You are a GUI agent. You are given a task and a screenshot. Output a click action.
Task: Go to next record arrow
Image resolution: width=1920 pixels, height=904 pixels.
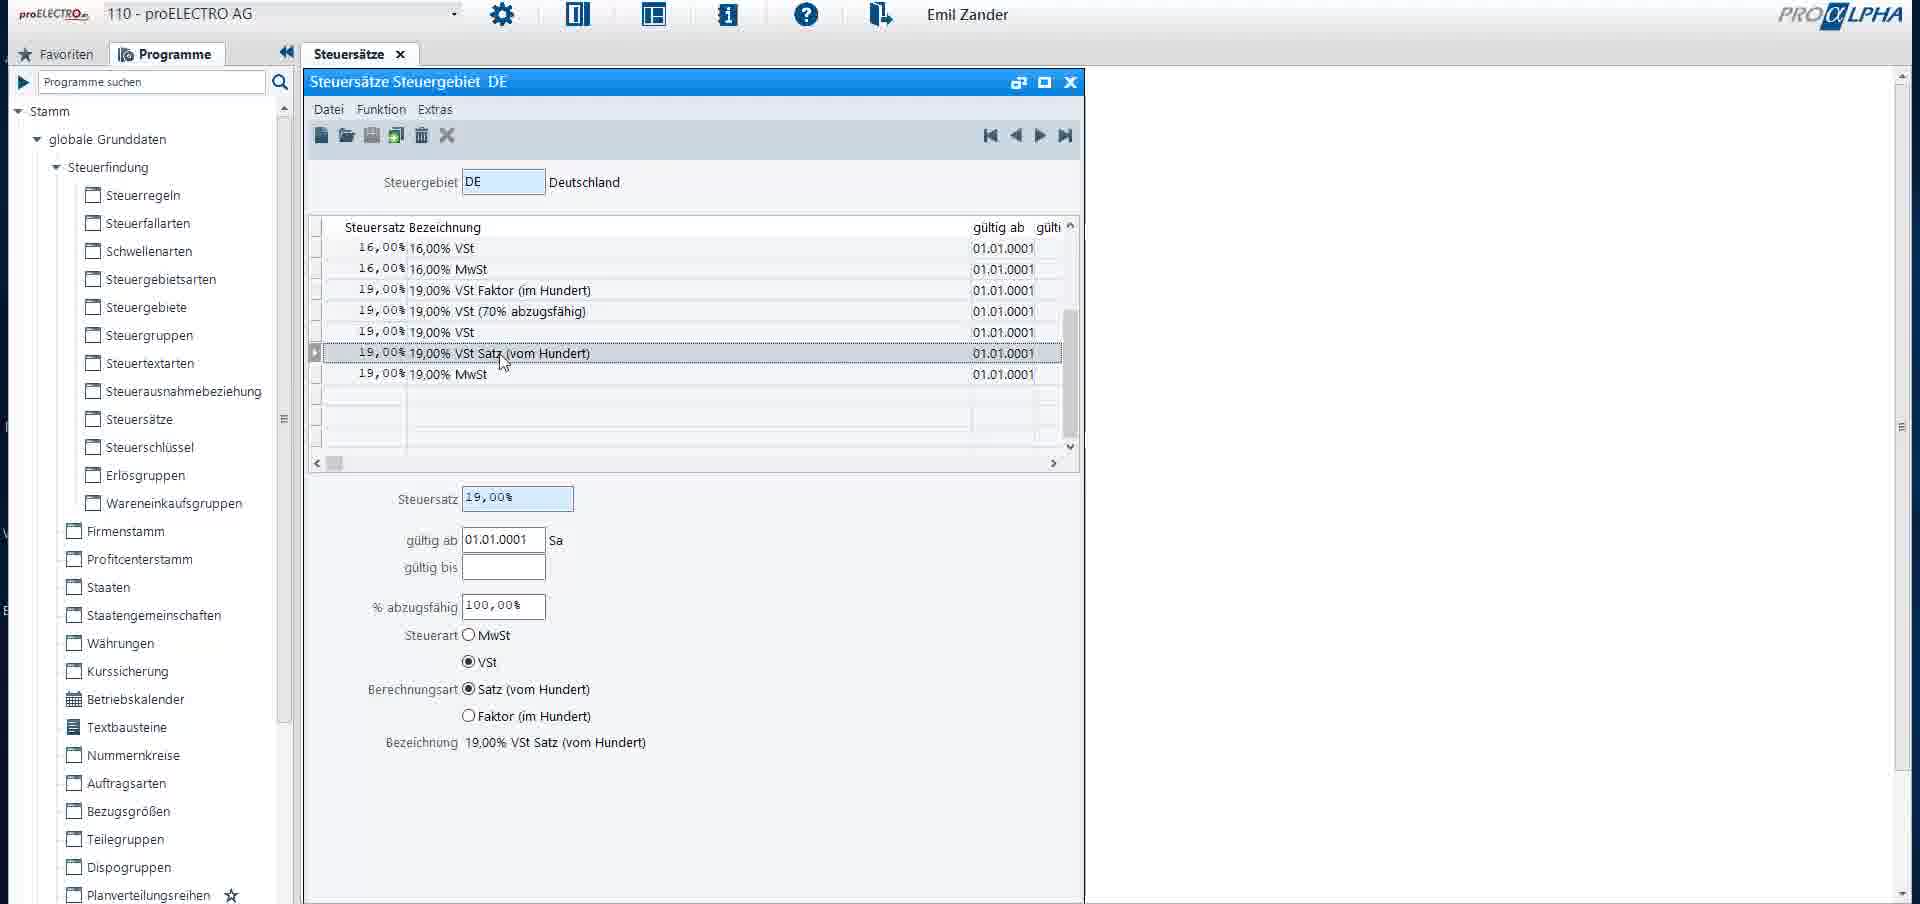coord(1040,135)
